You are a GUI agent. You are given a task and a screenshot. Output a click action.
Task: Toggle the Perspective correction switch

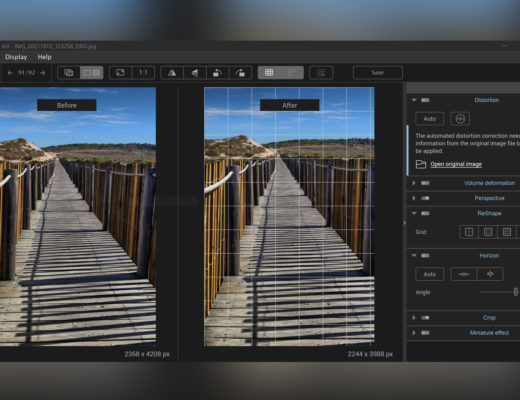pos(425,198)
